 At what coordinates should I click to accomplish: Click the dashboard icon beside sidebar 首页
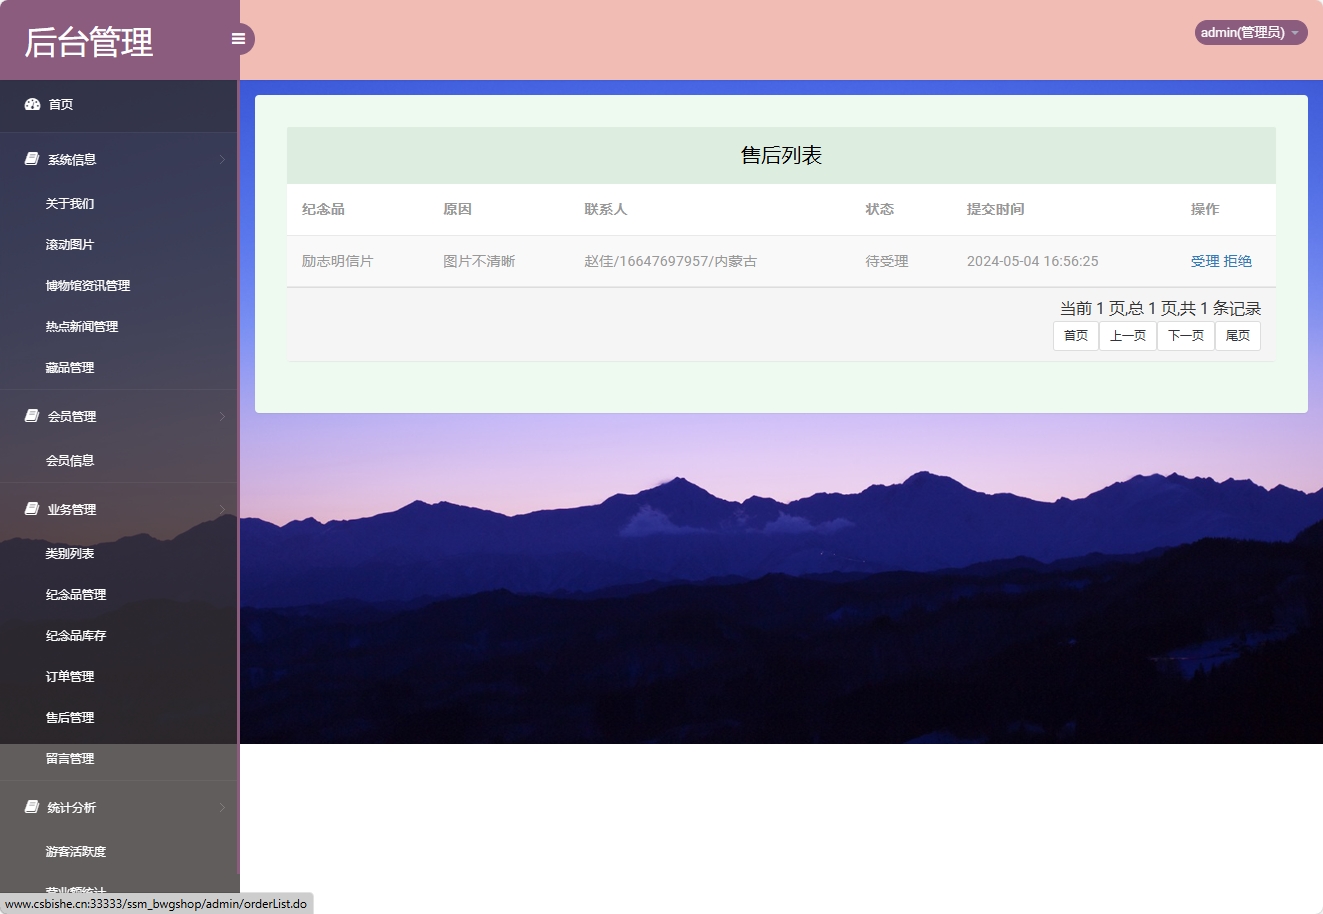point(32,104)
